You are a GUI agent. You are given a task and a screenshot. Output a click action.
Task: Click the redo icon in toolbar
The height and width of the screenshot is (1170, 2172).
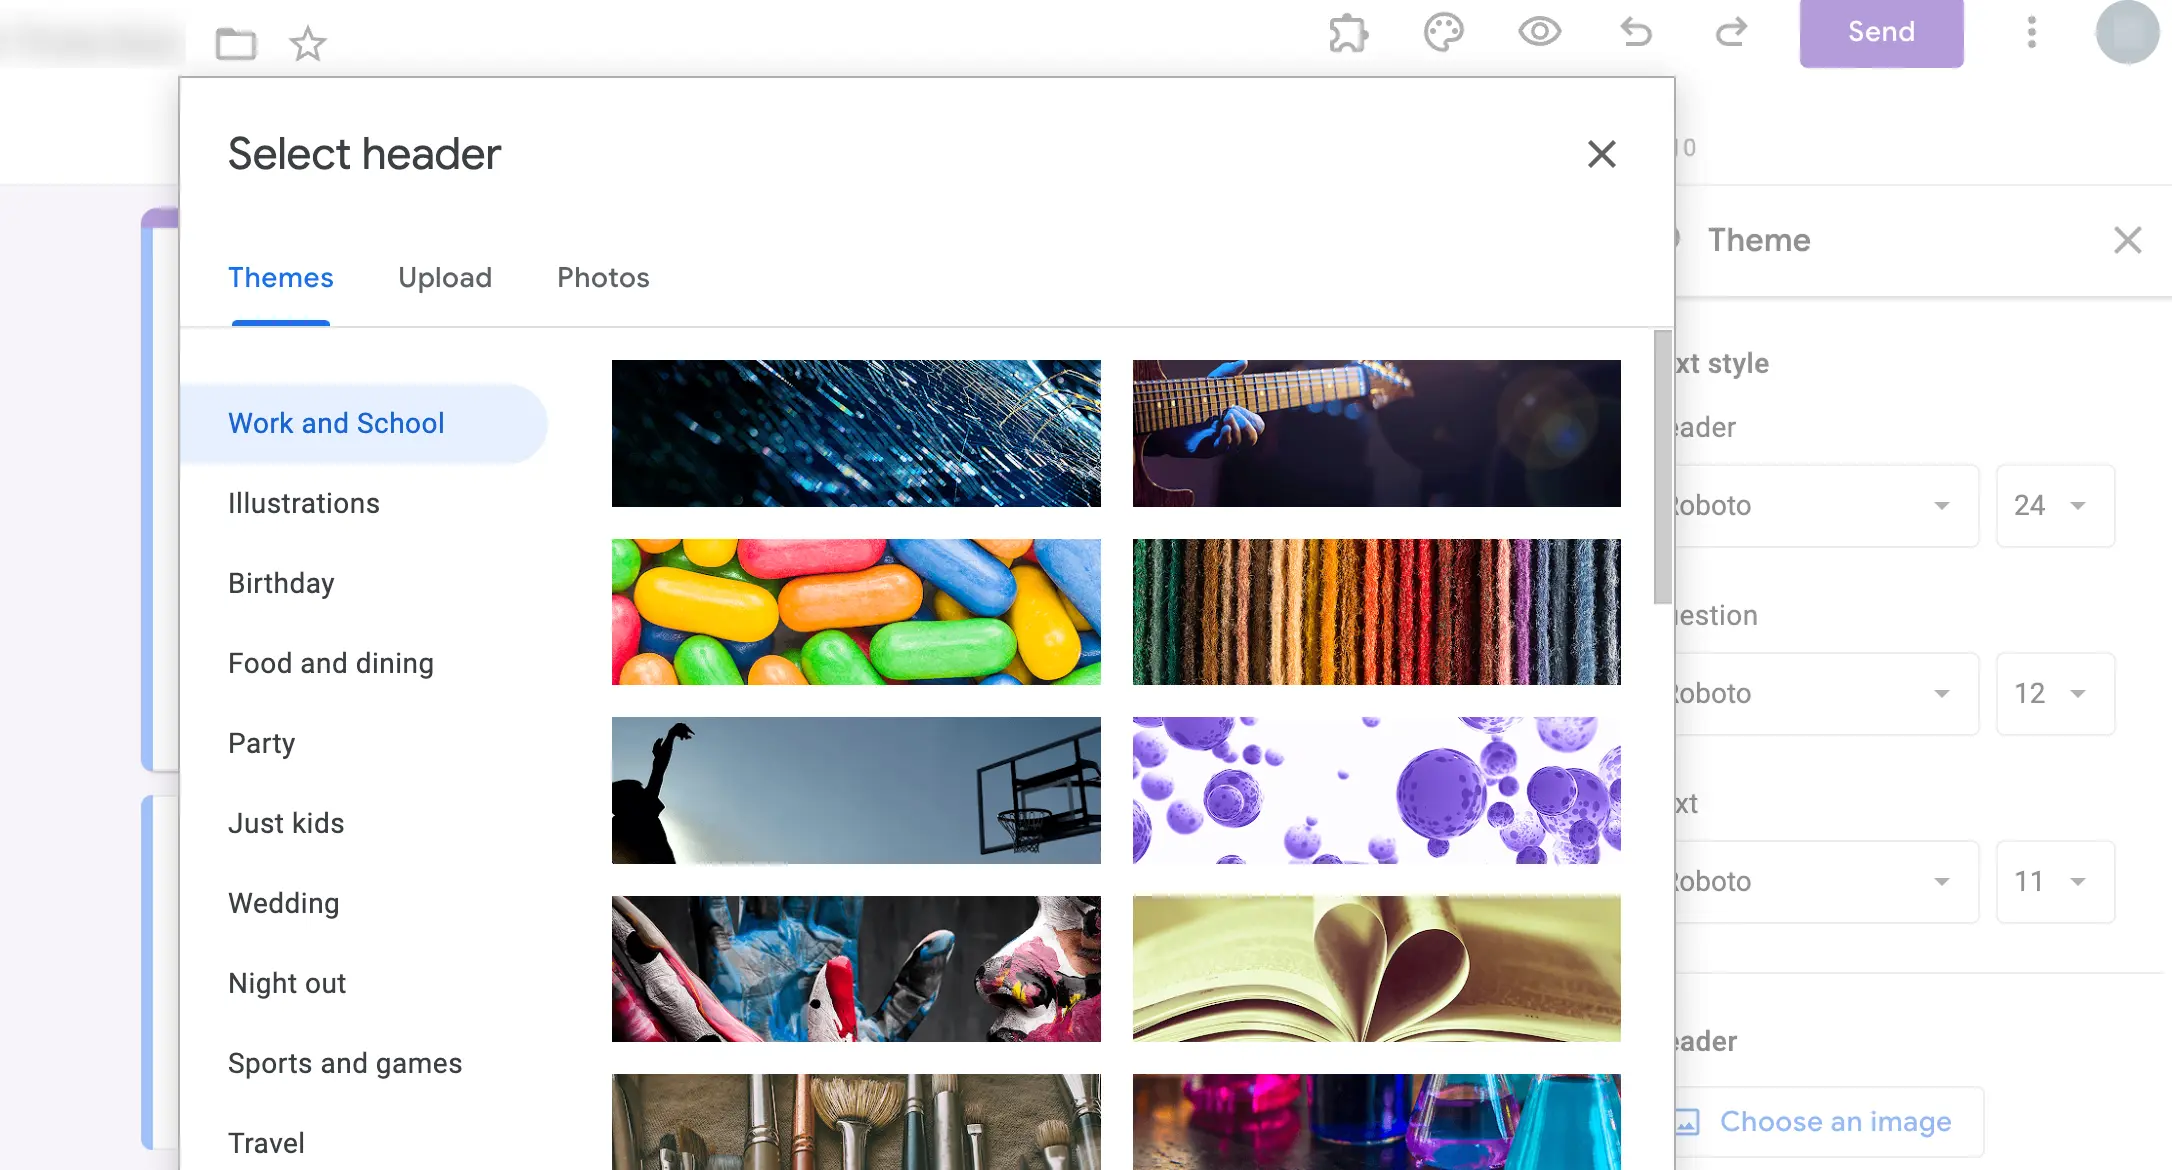click(1730, 30)
